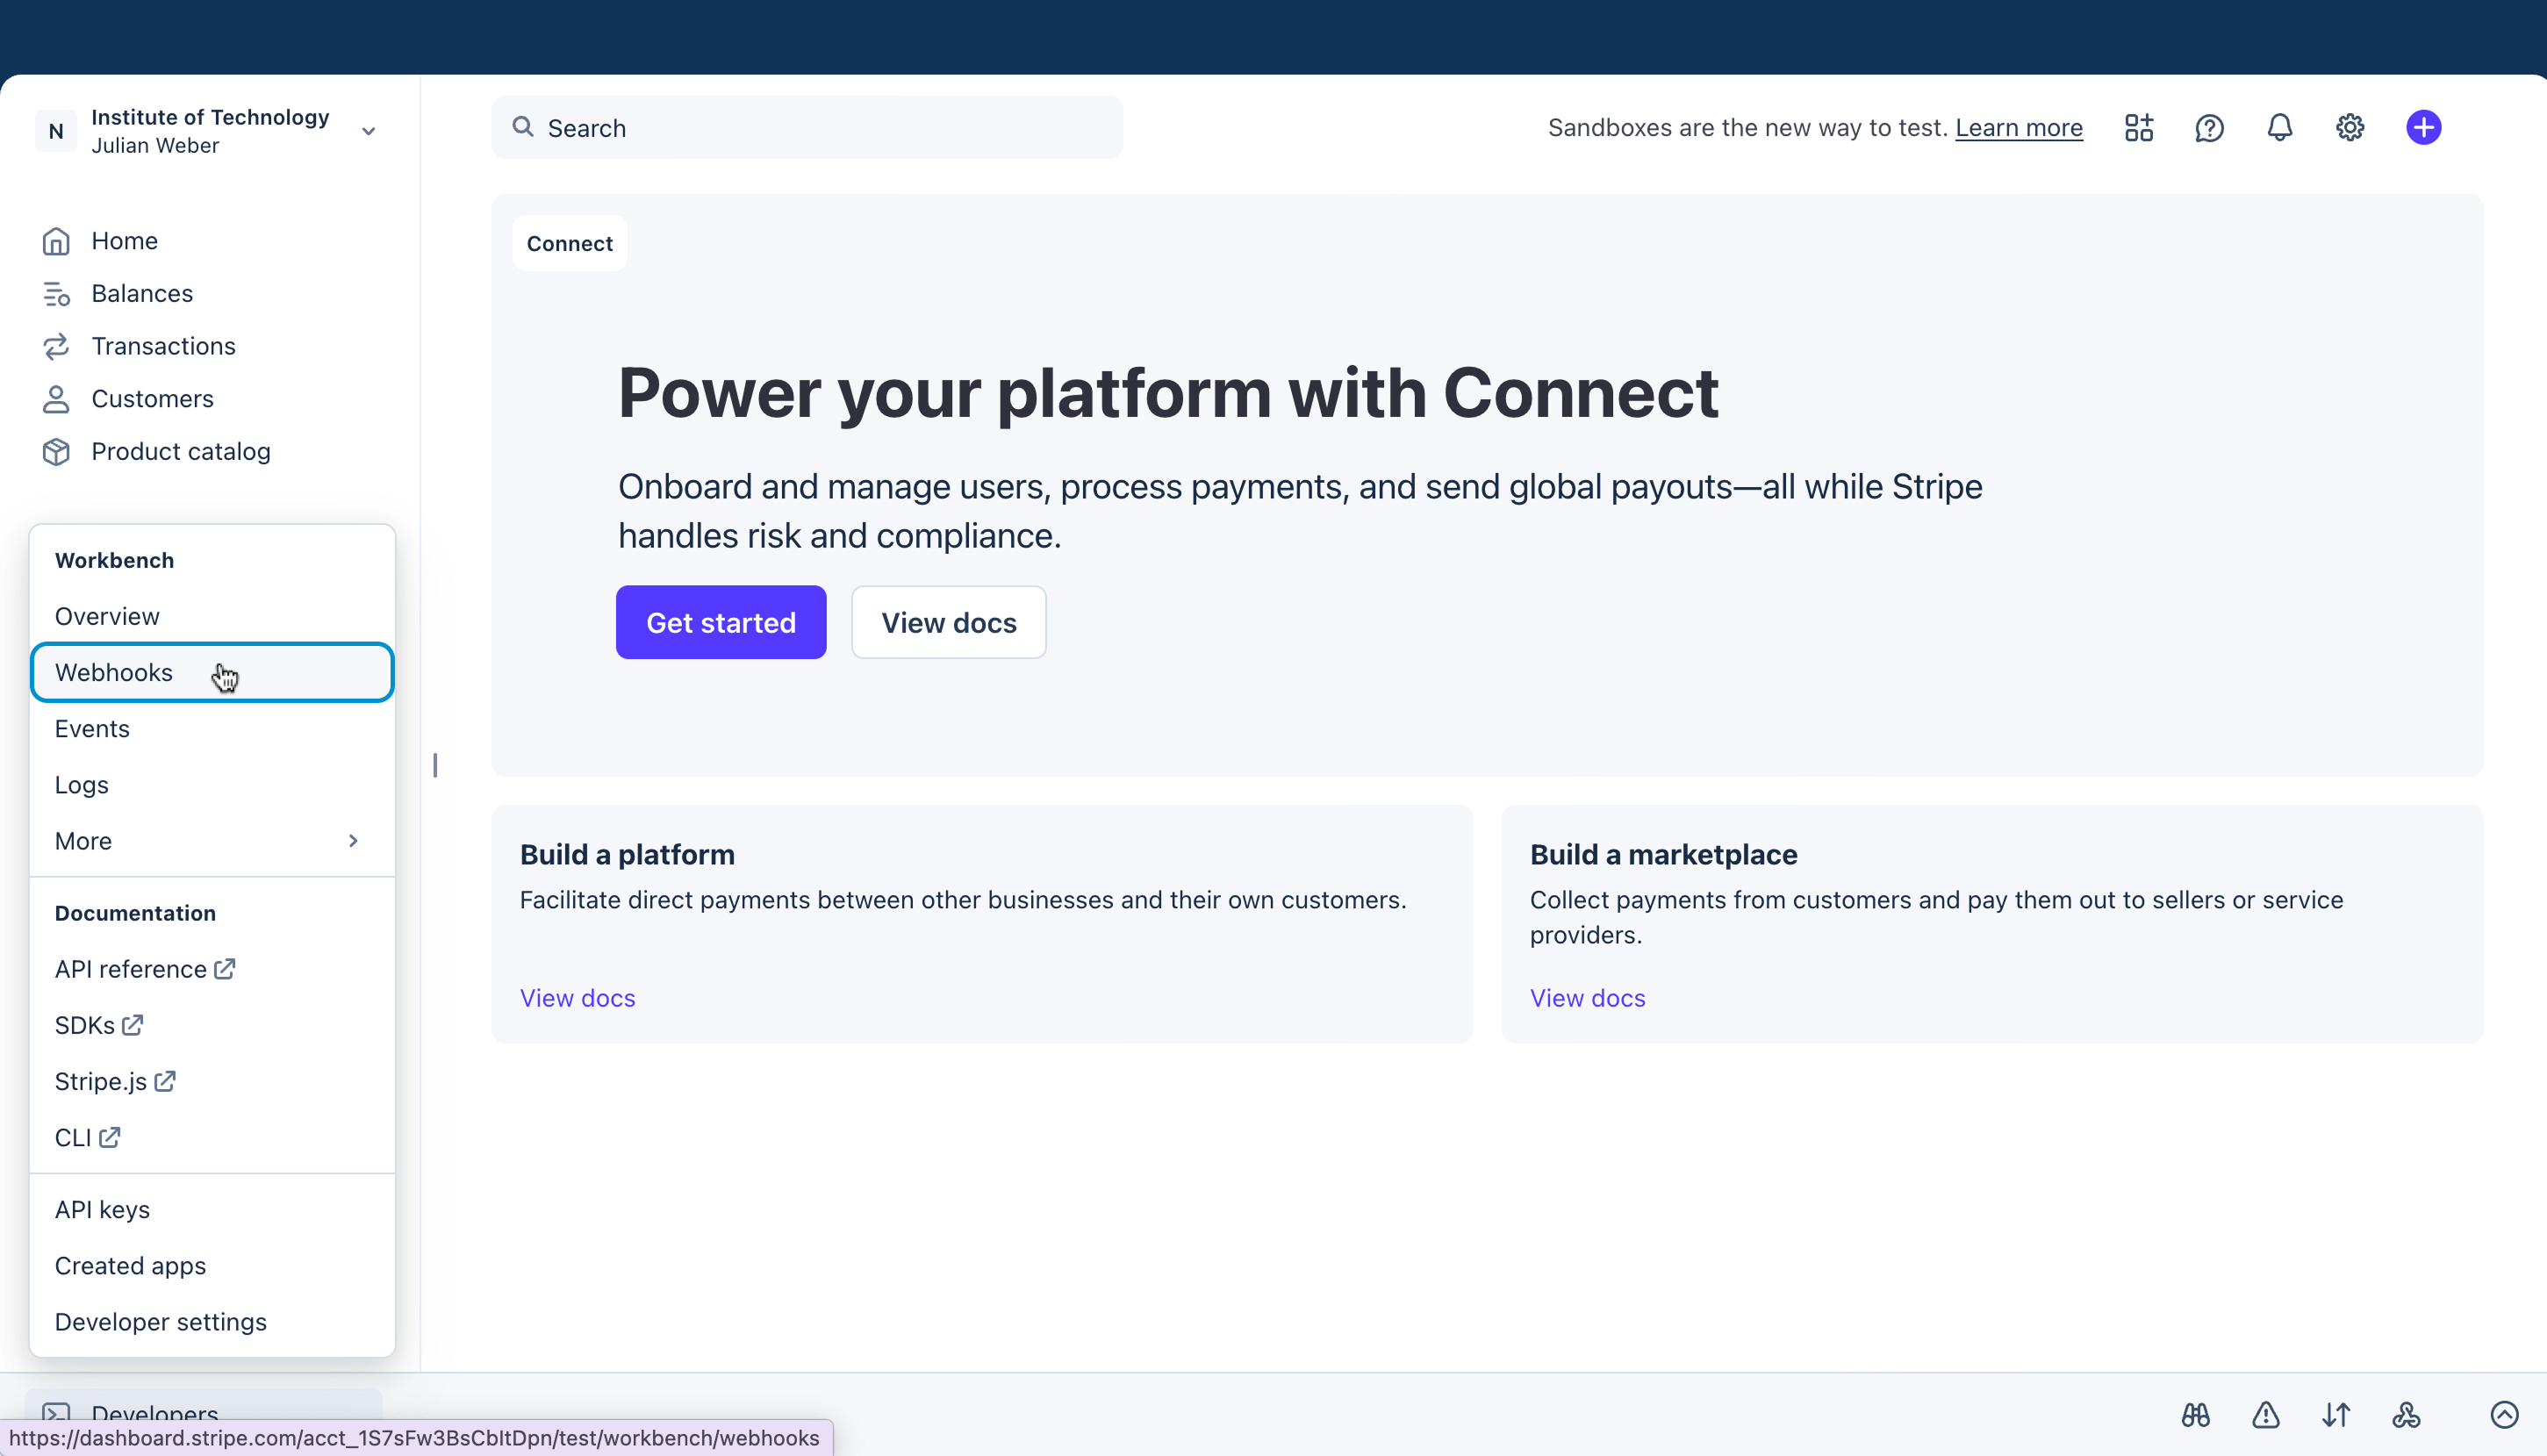Click the Customers person icon
Screen dimensions: 2547x1456
pos(56,399)
